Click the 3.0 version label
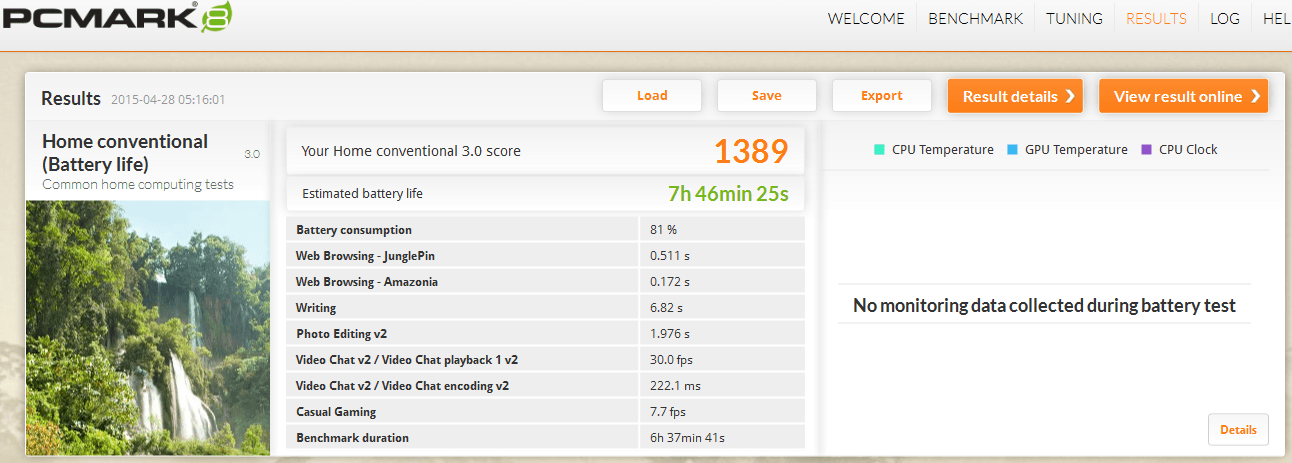Image resolution: width=1292 pixels, height=463 pixels. (252, 154)
